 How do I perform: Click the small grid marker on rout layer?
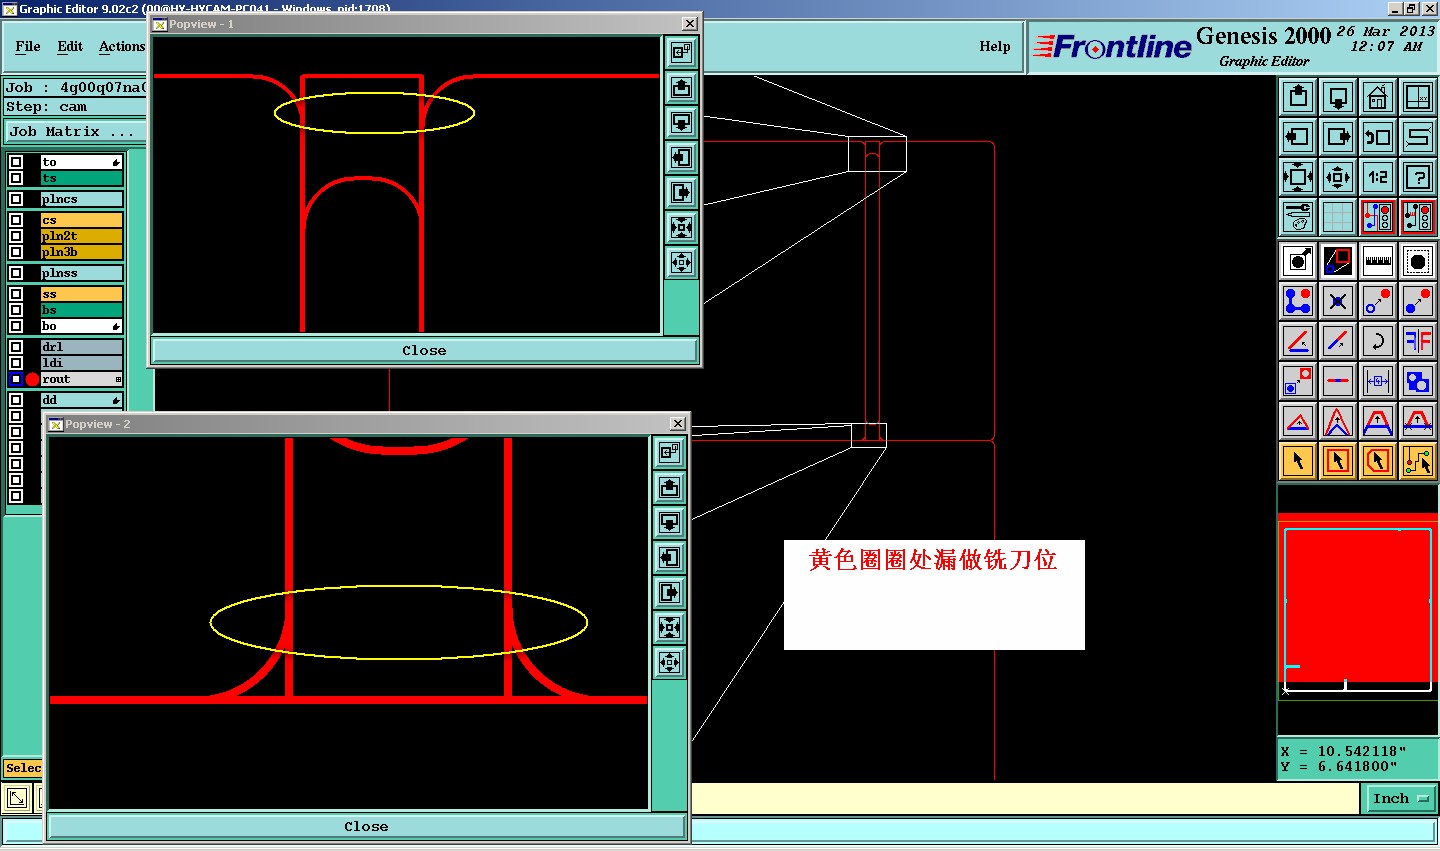(118, 379)
